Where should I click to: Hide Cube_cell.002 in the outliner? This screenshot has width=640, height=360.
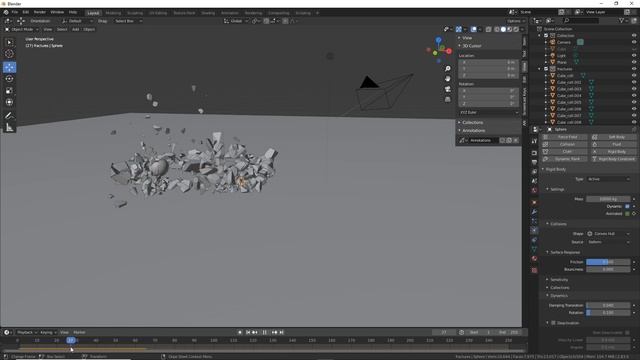click(634, 82)
